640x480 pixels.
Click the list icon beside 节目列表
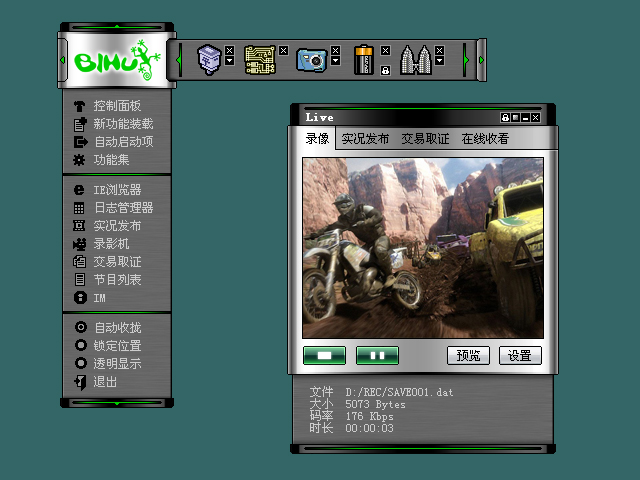80,280
